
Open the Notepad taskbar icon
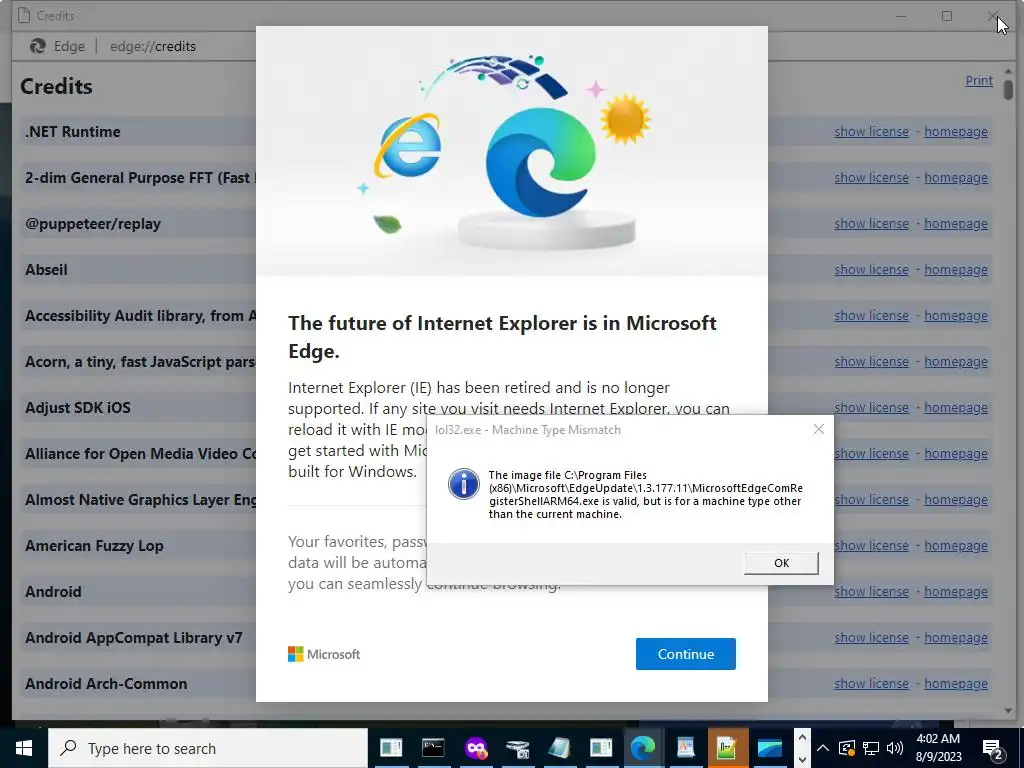(x=559, y=748)
